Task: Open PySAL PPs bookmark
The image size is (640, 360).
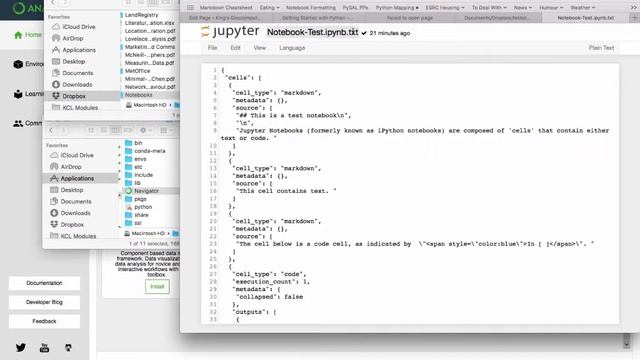Action: (x=355, y=7)
